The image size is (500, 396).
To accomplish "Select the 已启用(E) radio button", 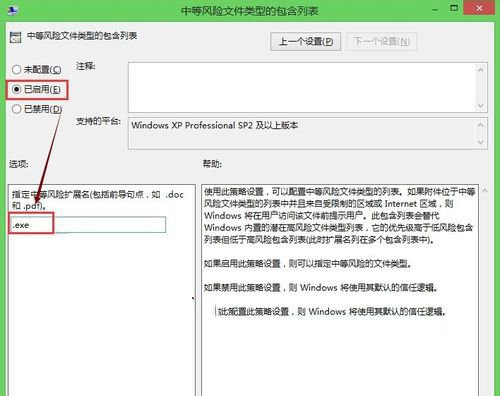I will click(x=16, y=89).
